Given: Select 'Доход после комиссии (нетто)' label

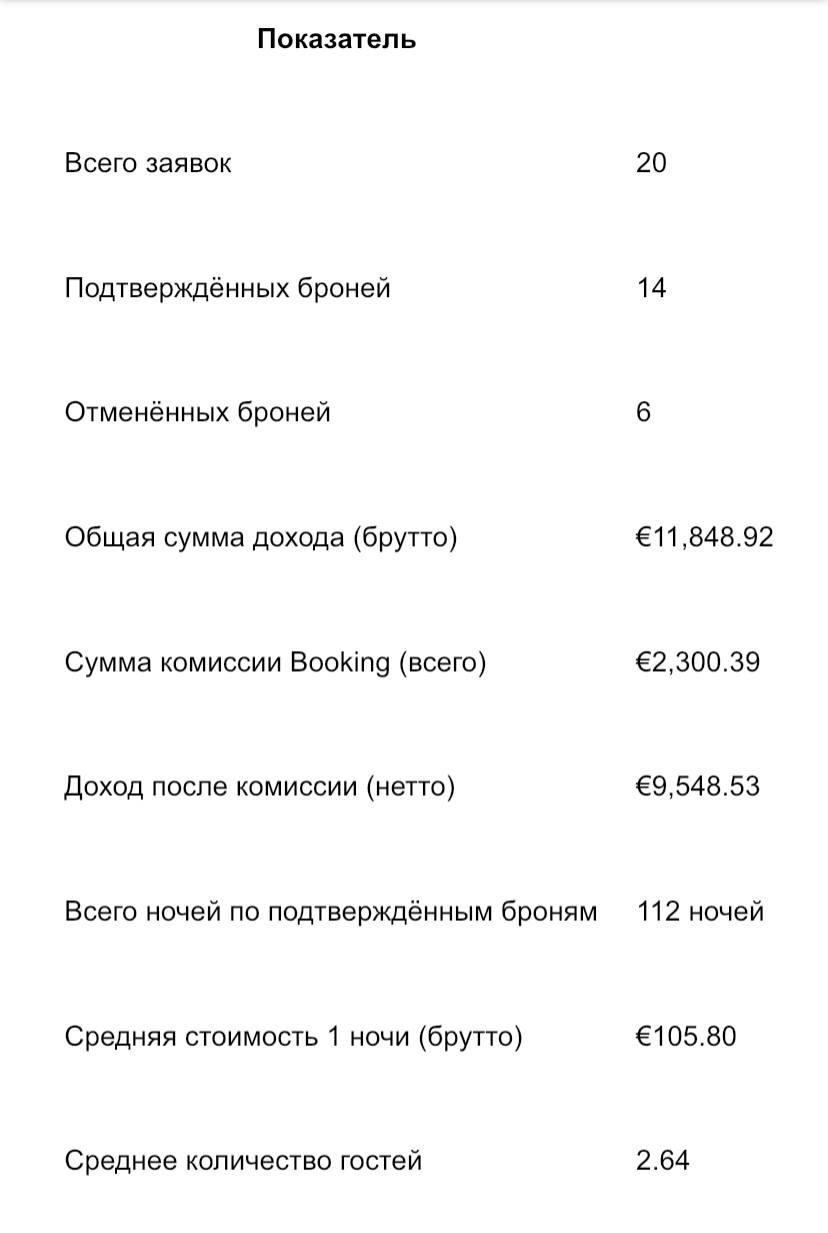Looking at the screenshot, I should tap(259, 787).
